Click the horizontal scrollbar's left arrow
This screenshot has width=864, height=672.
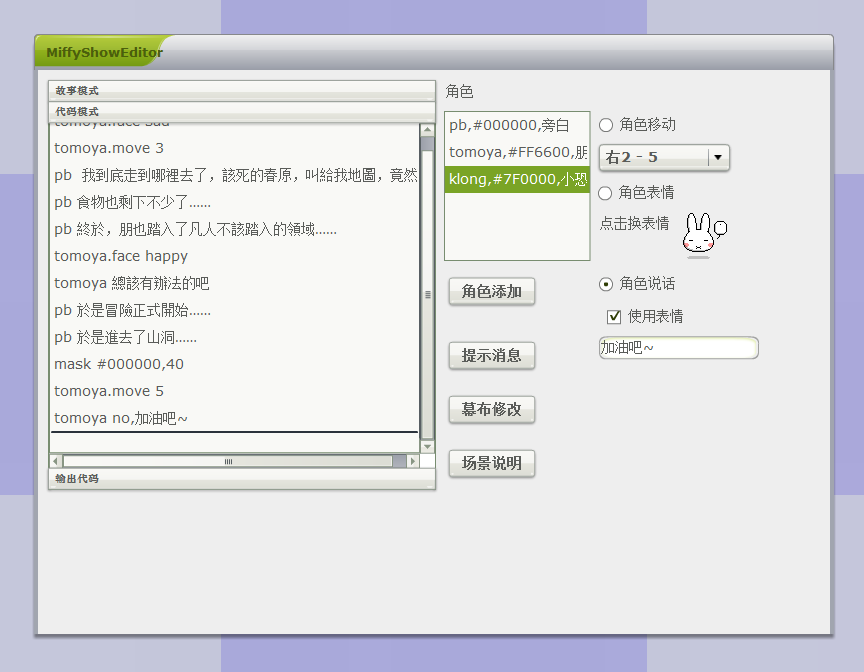click(56, 461)
